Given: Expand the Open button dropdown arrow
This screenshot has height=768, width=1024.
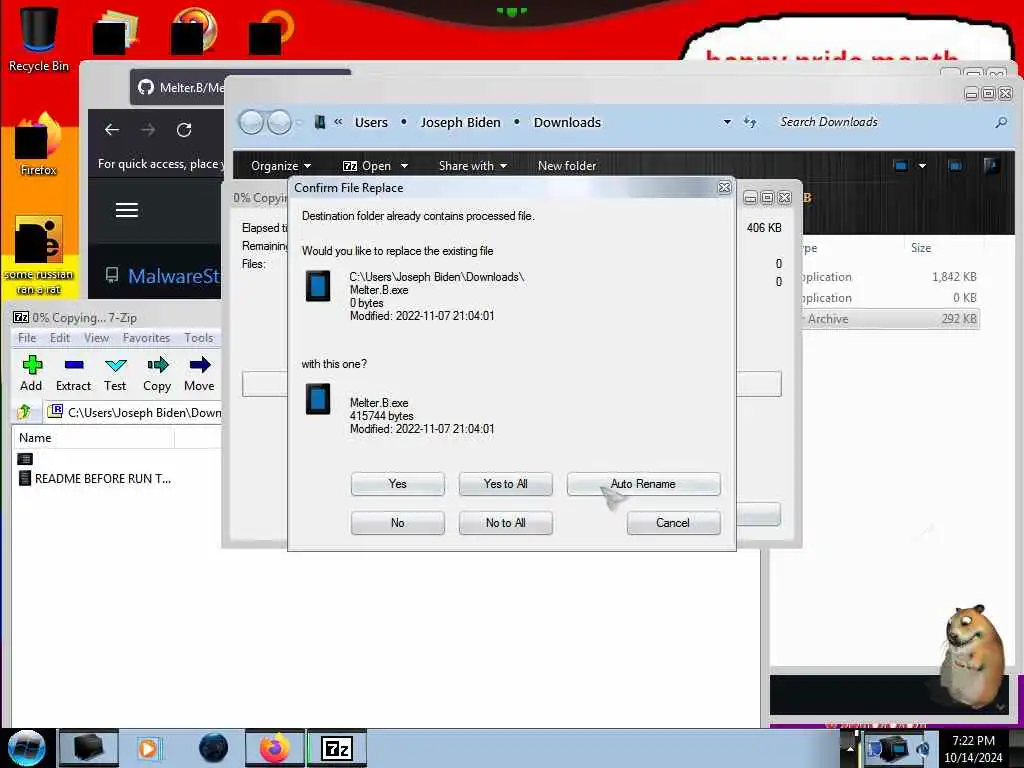Looking at the screenshot, I should coord(404,166).
